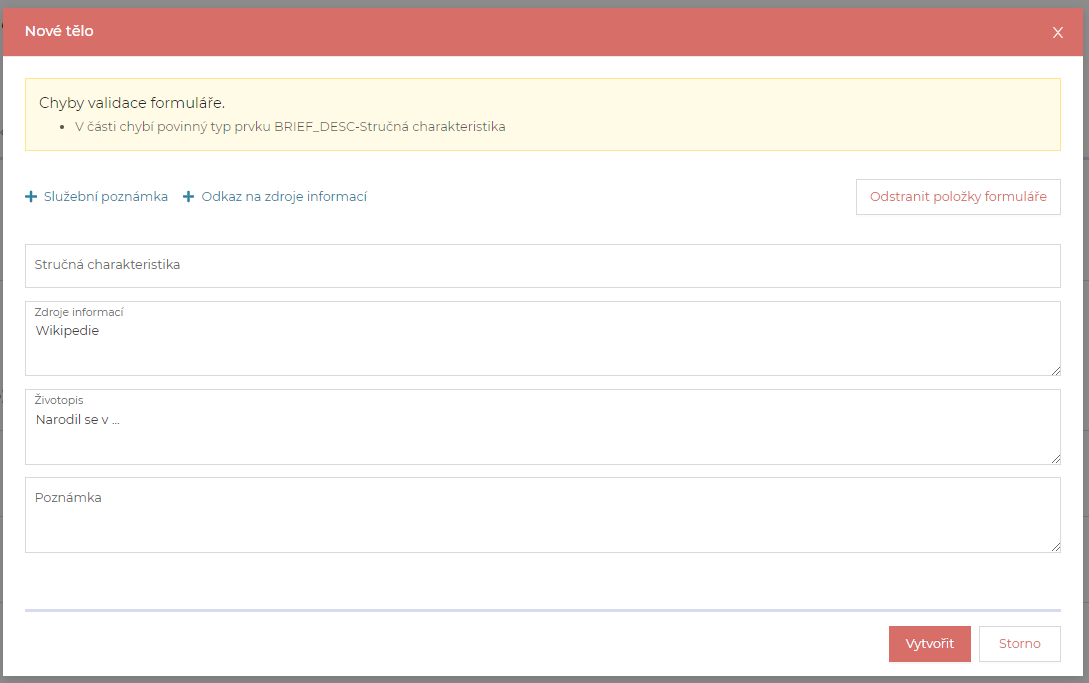
Task: Cancel the dialog with Storno
Action: pyautogui.click(x=1019, y=644)
